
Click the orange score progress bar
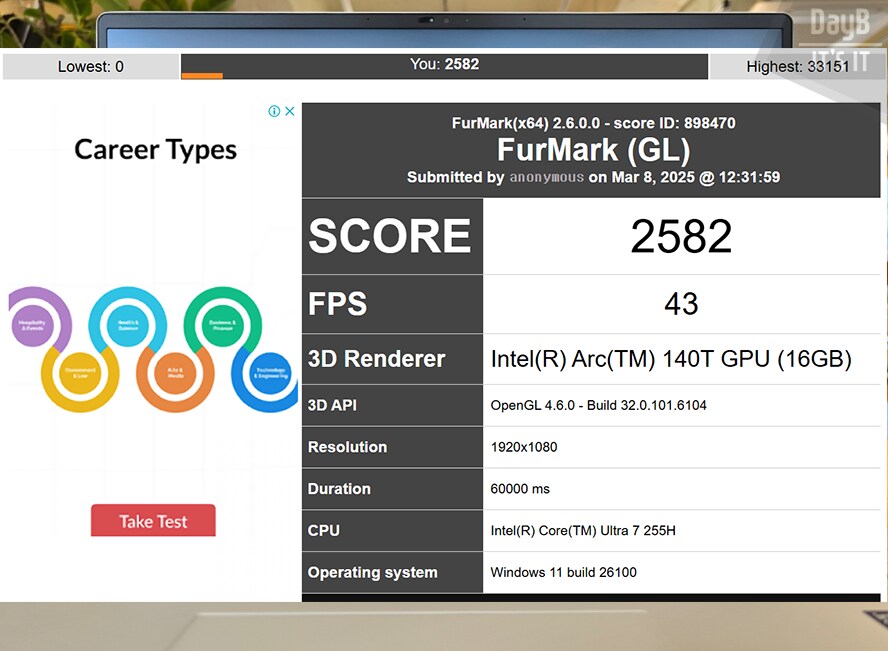click(x=202, y=75)
